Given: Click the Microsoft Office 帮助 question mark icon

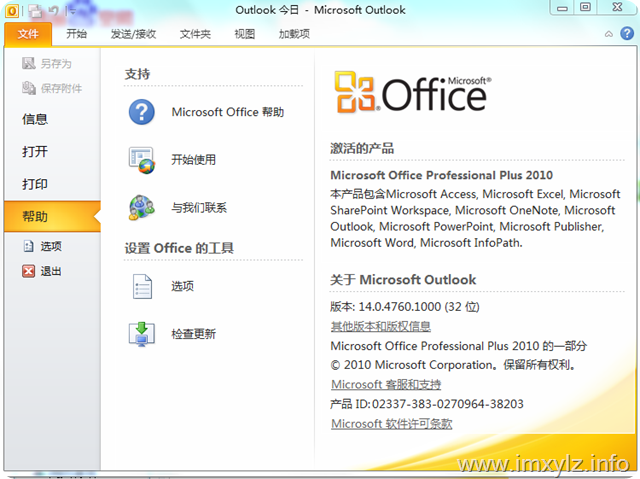Looking at the screenshot, I should [141, 112].
